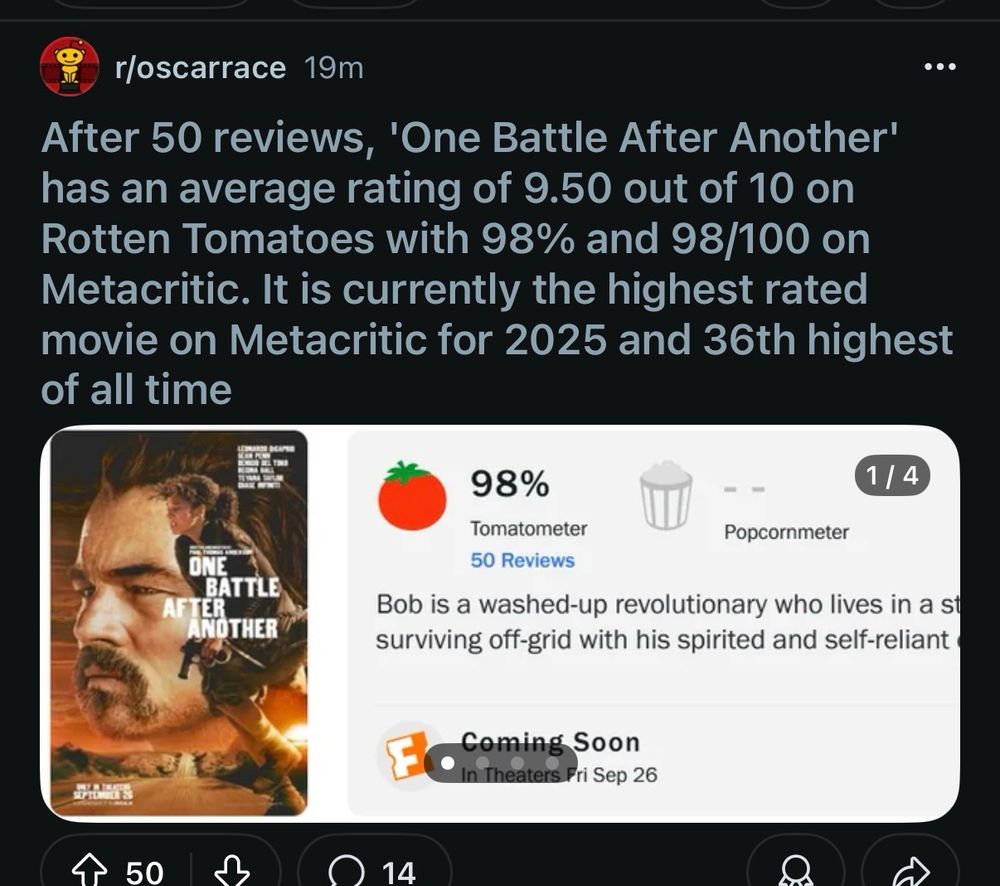Image resolution: width=1000 pixels, height=886 pixels.
Task: Open the blue '50 Reviews' link
Action: coord(522,561)
